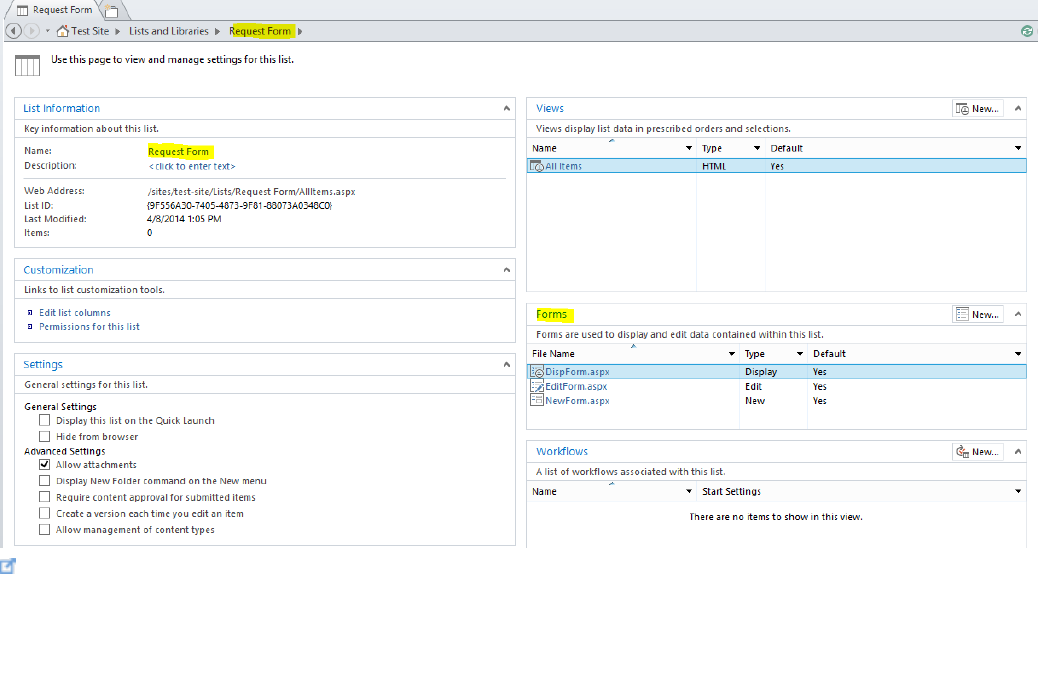Open the navigation history dropdown arrow
1038x682 pixels.
tap(48, 31)
